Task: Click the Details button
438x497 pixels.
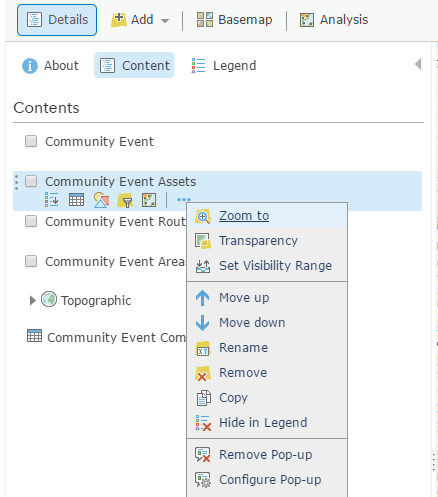Action: point(57,20)
